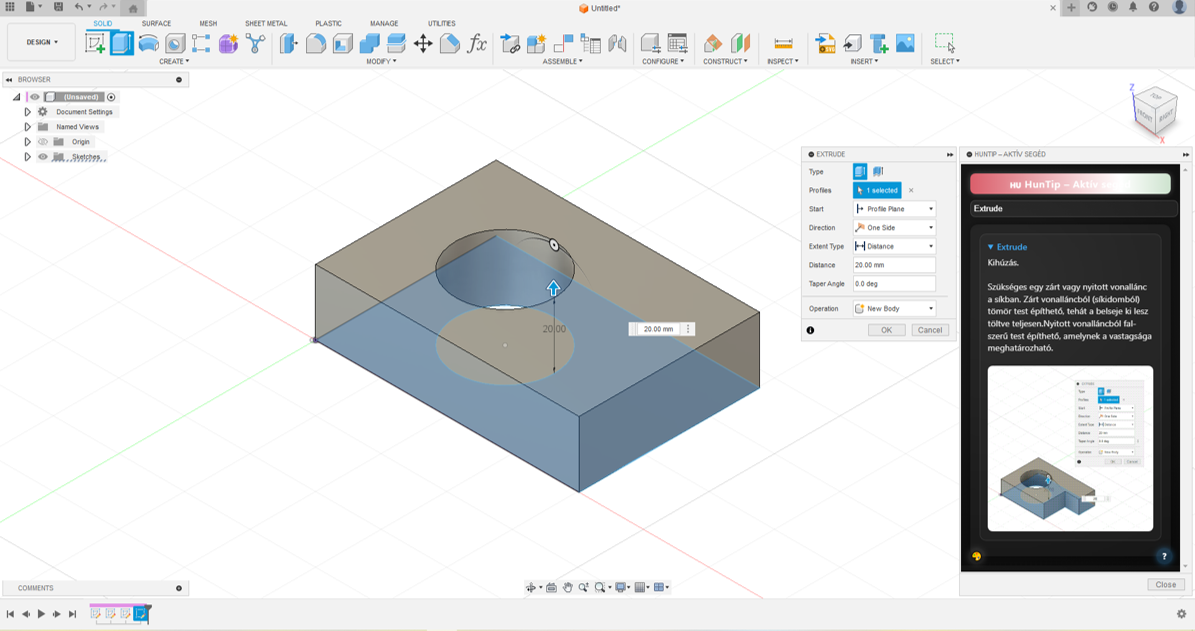Click the Taper Angle input field
This screenshot has height=631, width=1195.
[894, 284]
